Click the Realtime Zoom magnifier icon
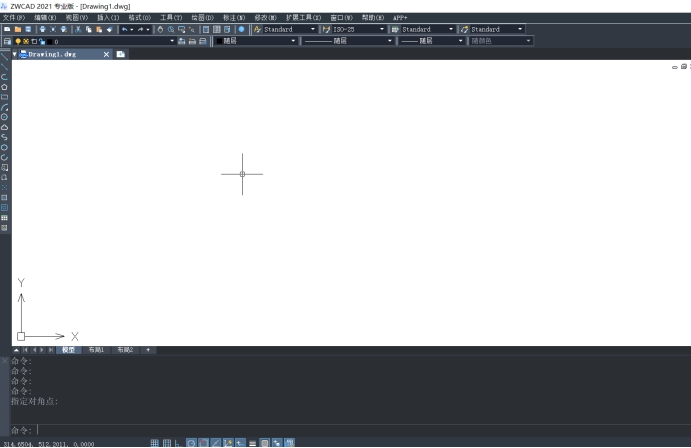This screenshot has width=691, height=448. (171, 30)
